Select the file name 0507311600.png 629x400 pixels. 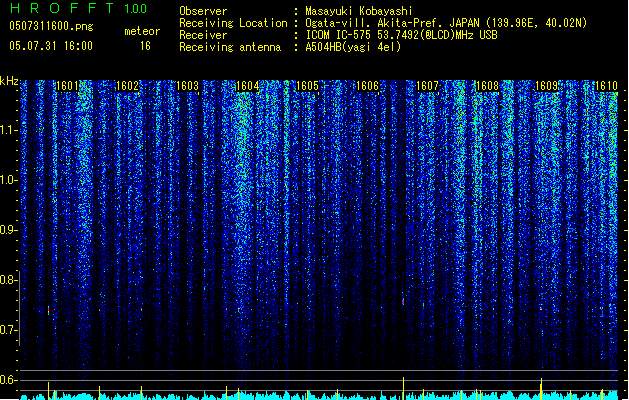click(x=51, y=26)
